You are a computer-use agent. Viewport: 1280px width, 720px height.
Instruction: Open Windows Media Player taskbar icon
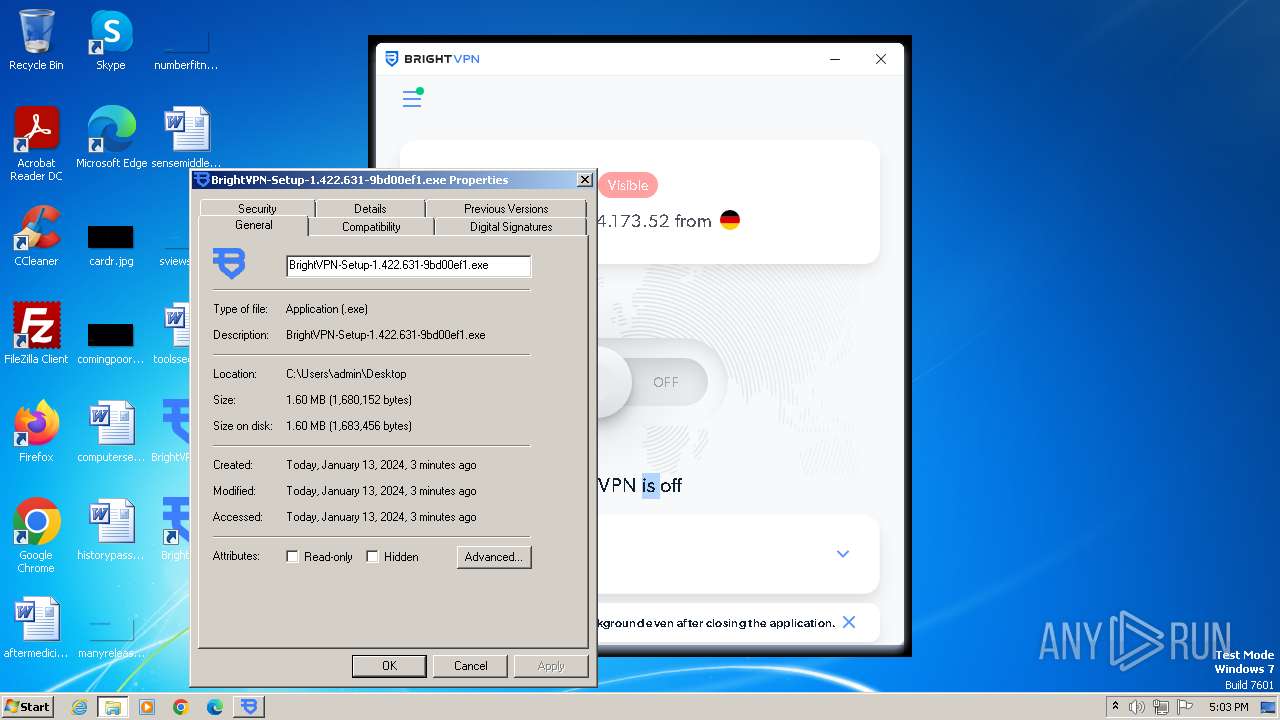pyautogui.click(x=147, y=707)
